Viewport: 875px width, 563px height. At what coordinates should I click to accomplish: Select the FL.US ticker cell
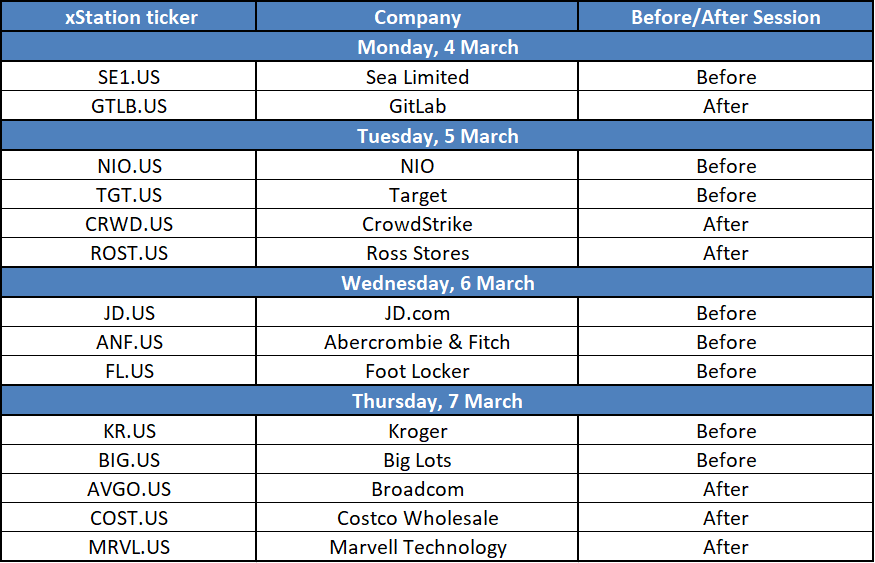click(x=128, y=370)
